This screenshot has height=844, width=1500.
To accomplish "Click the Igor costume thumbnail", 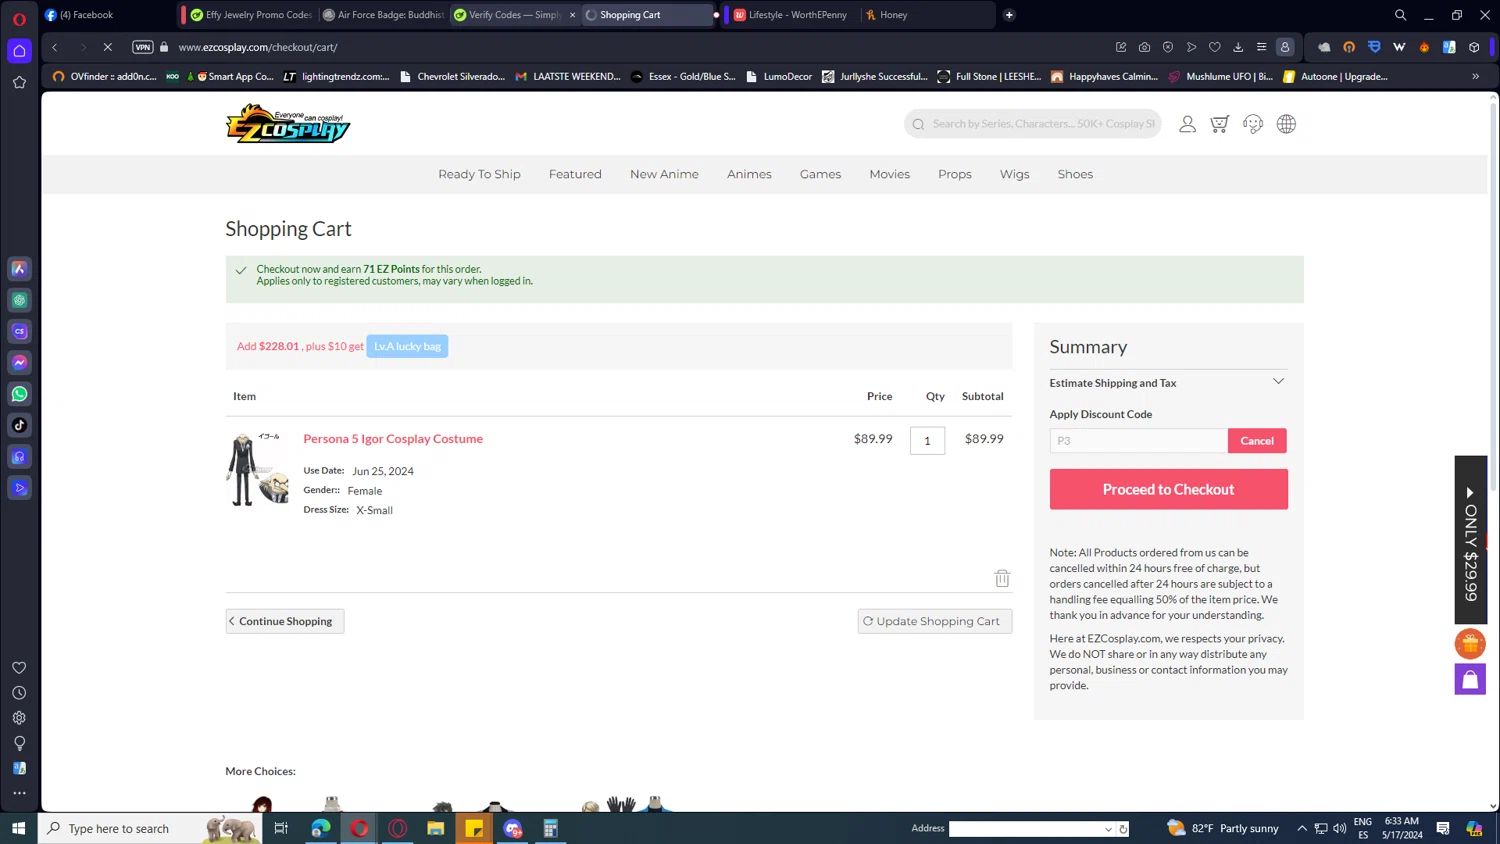I will (258, 470).
